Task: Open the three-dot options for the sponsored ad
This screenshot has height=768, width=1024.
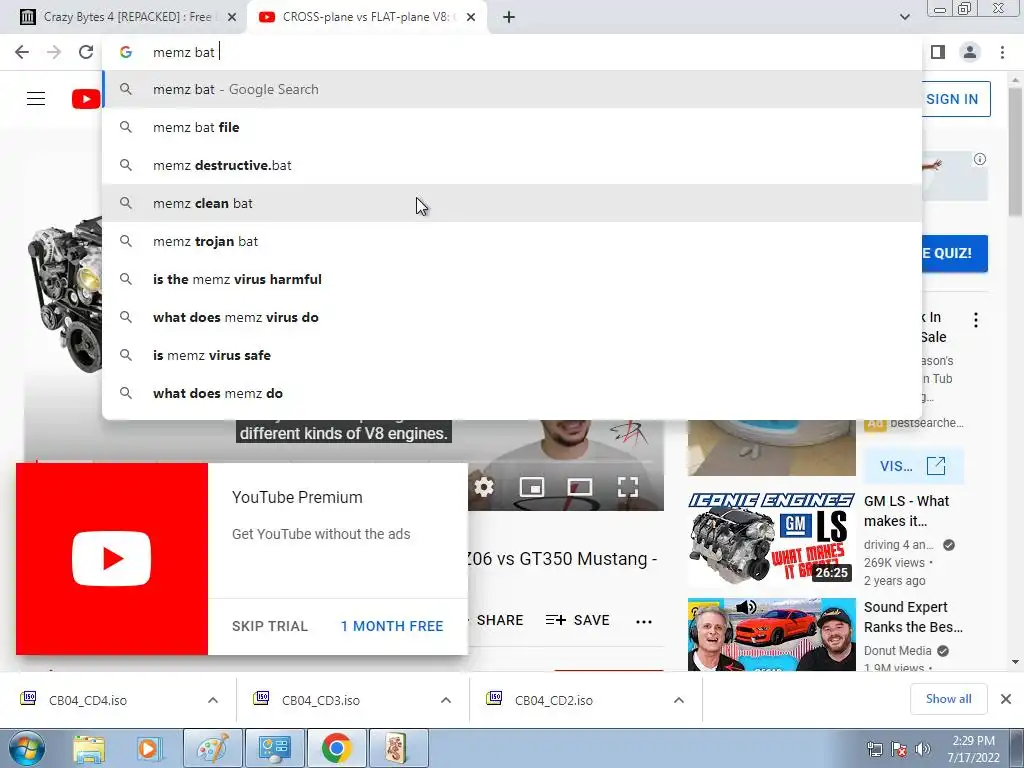Action: point(976,320)
